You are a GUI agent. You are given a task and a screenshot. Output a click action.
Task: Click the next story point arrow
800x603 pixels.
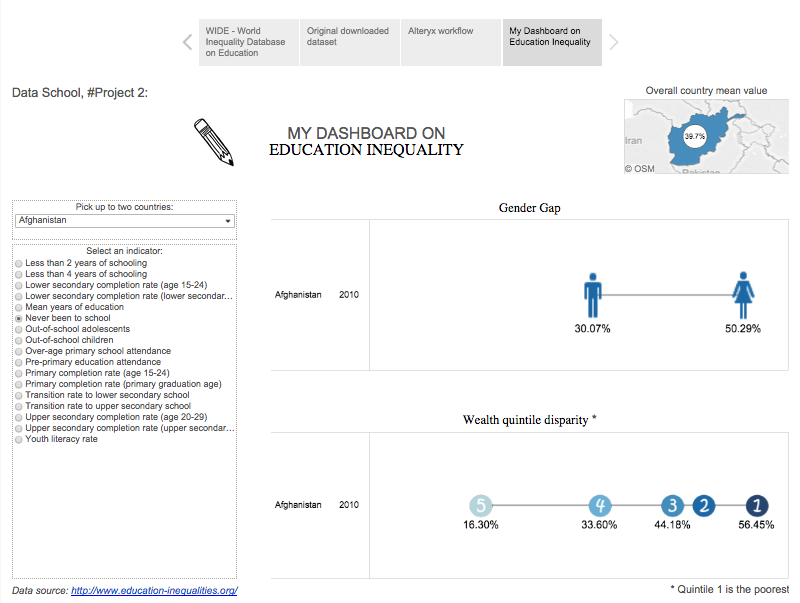click(x=614, y=42)
